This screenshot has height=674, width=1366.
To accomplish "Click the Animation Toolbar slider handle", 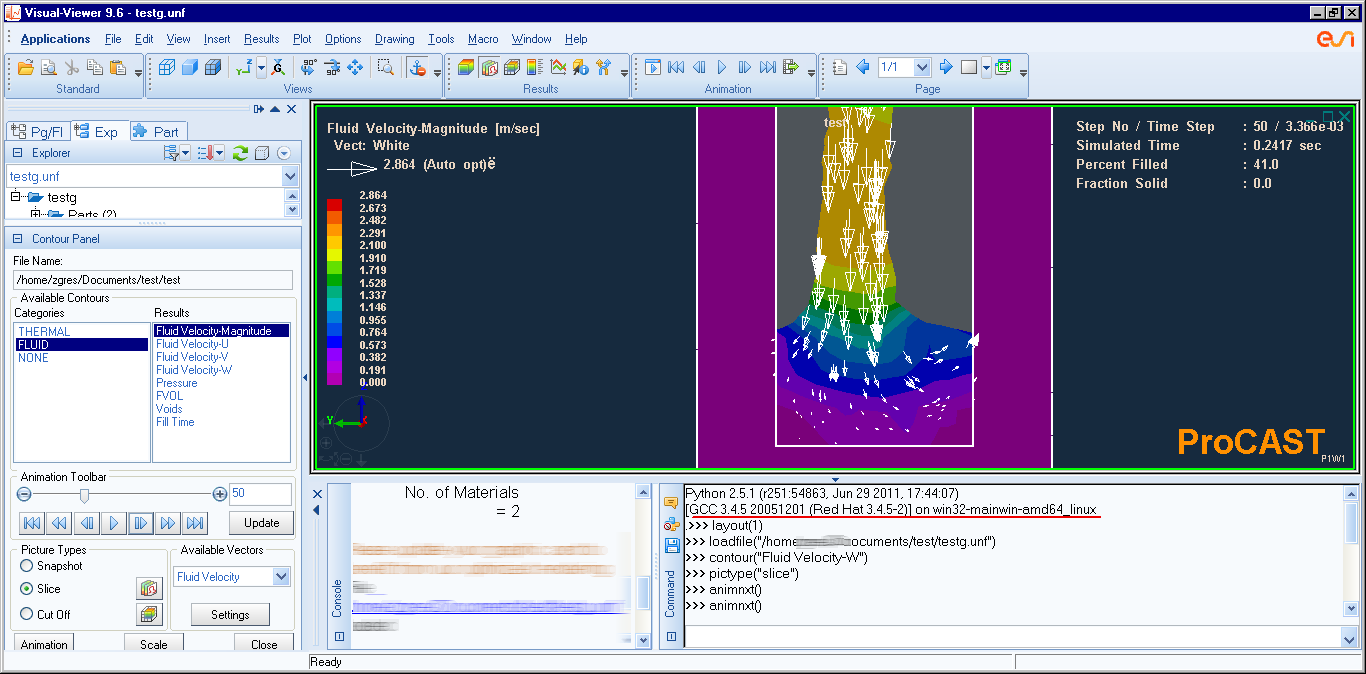I will tap(84, 495).
